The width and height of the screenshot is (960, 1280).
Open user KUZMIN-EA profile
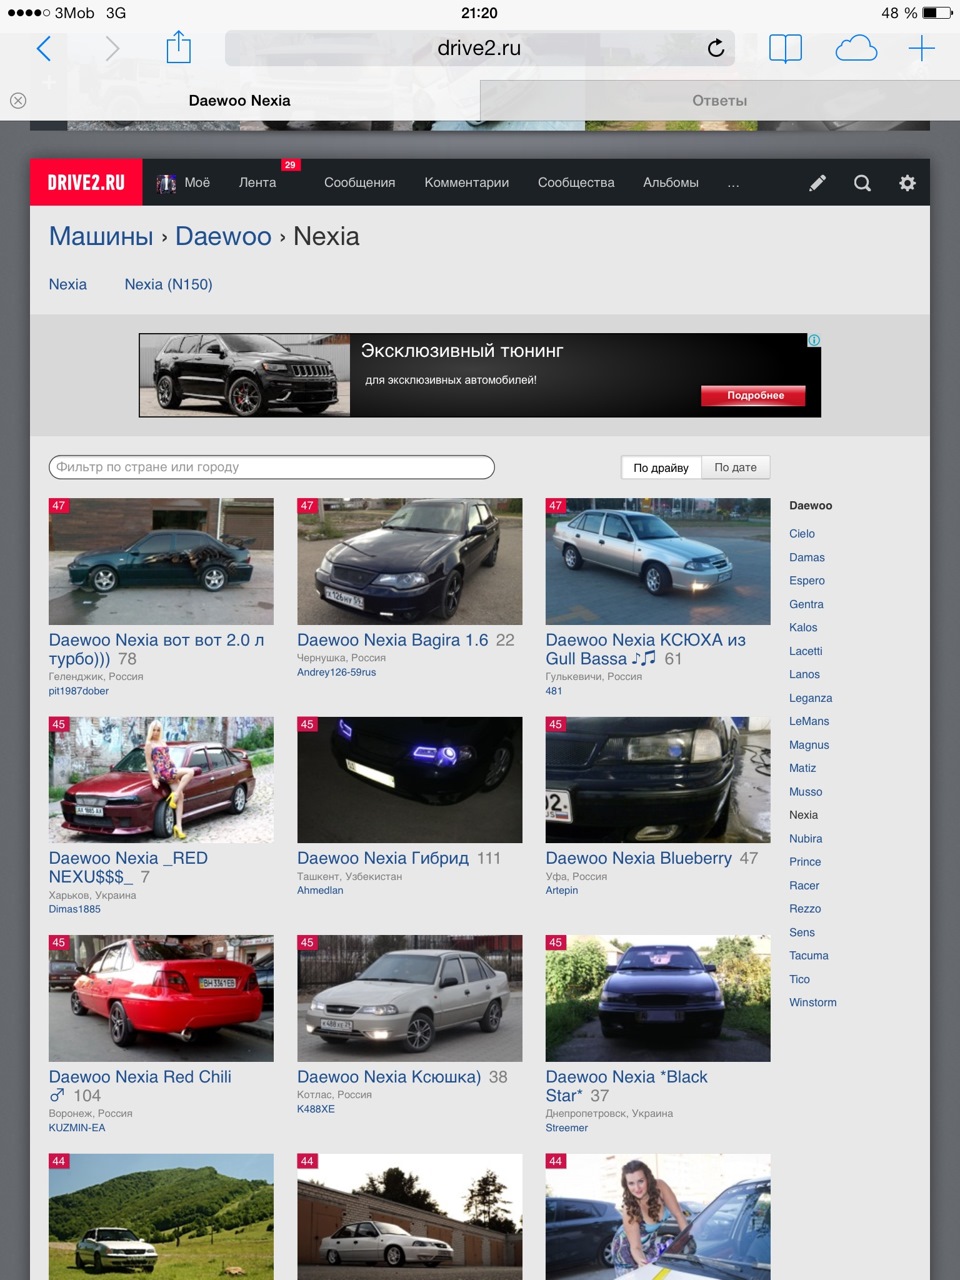tap(77, 1128)
